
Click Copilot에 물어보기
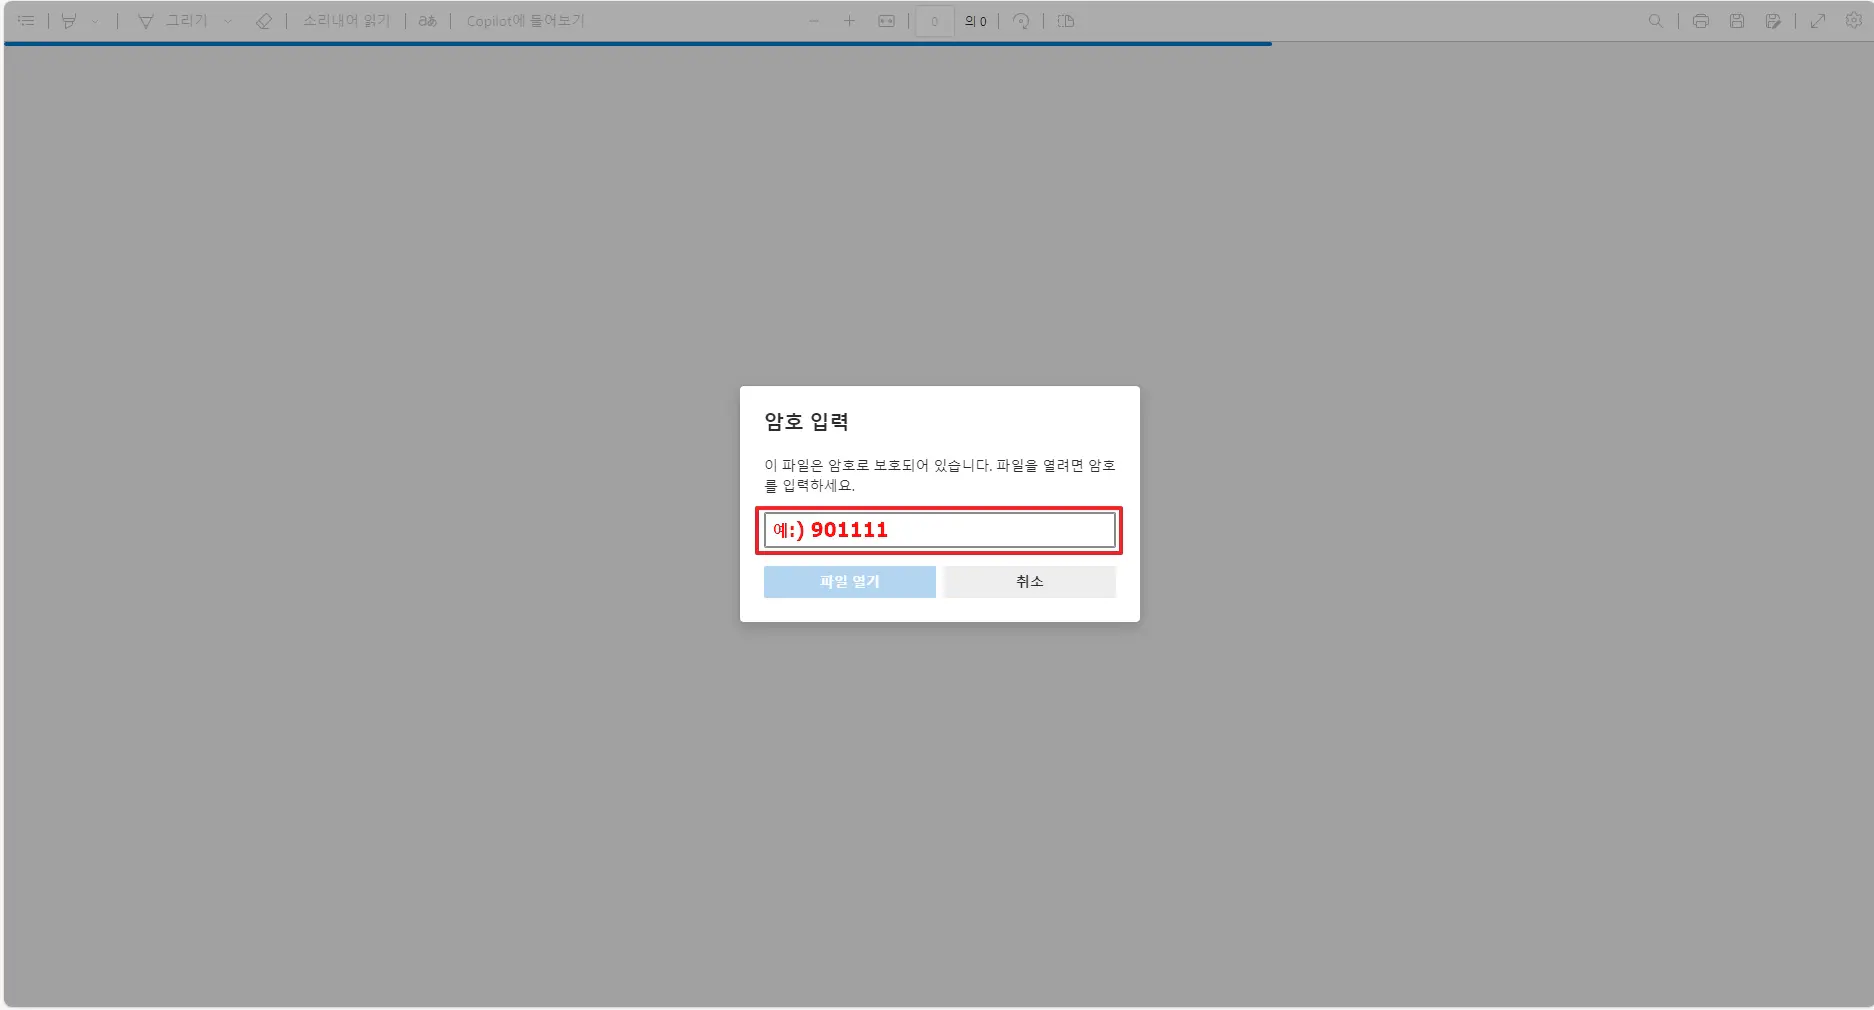[x=525, y=21]
